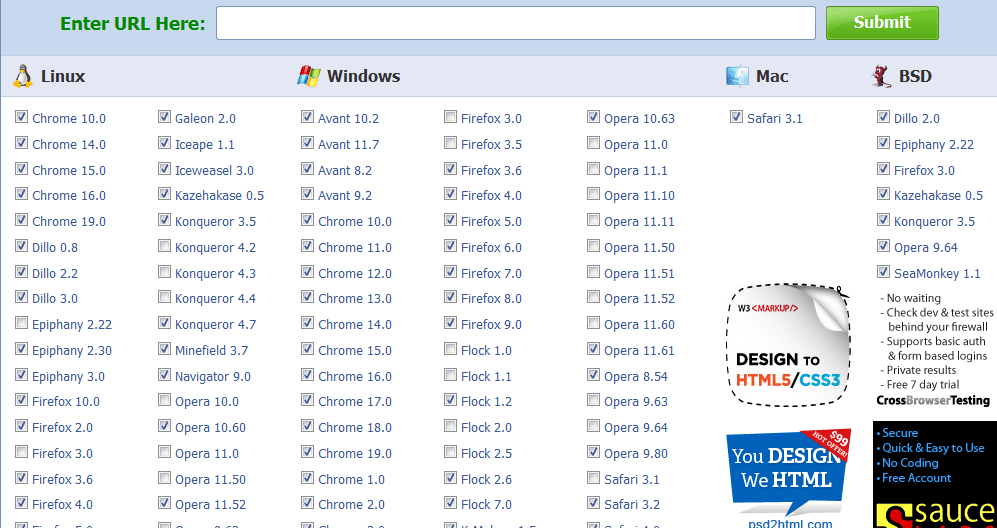Check the Flock 1.0 checkbox
997x528 pixels.
[x=451, y=349]
